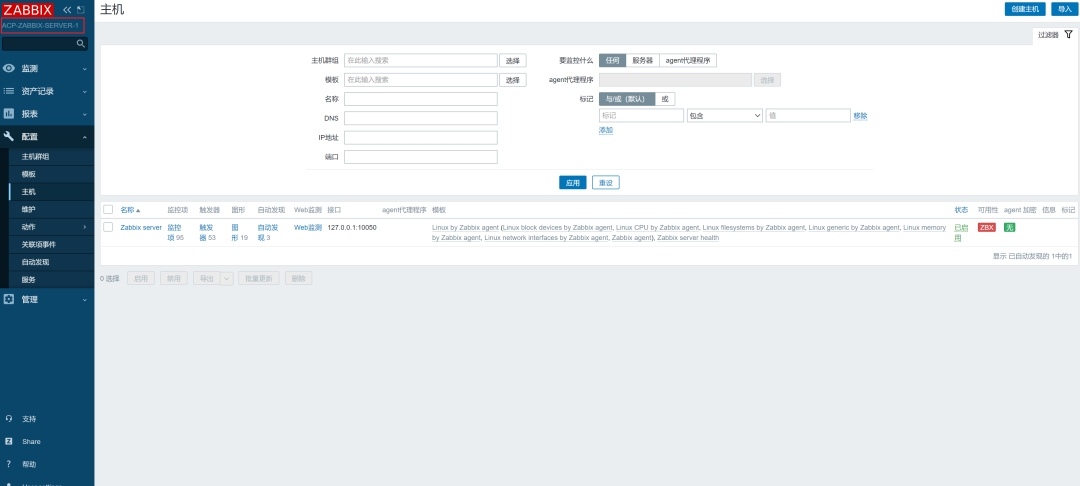Tick the select-all checkbox in table header
This screenshot has height=486, width=1080.
108,209
